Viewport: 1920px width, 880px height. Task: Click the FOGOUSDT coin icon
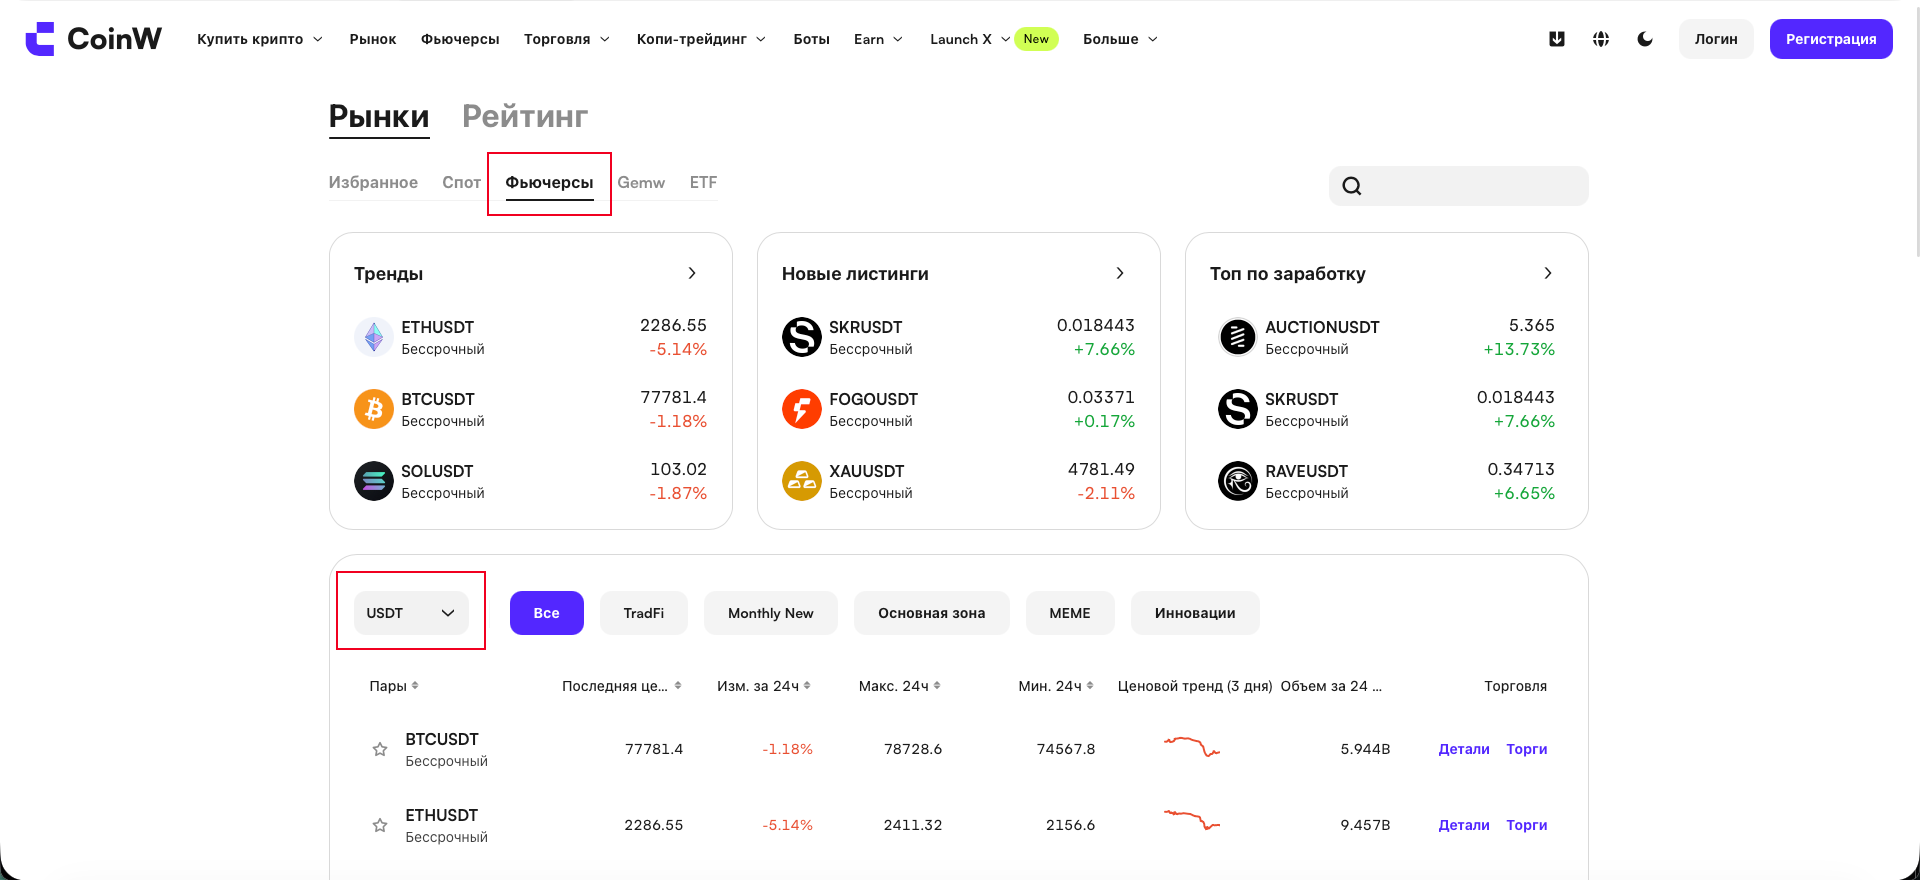point(802,409)
